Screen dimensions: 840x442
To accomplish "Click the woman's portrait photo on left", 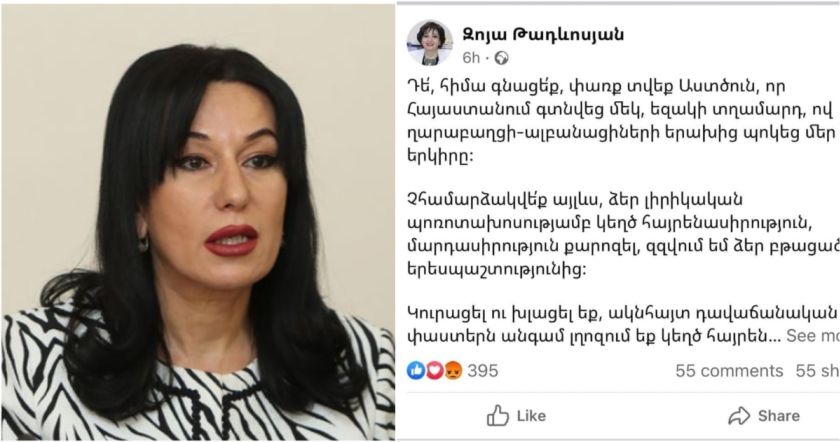I will click(x=198, y=222).
